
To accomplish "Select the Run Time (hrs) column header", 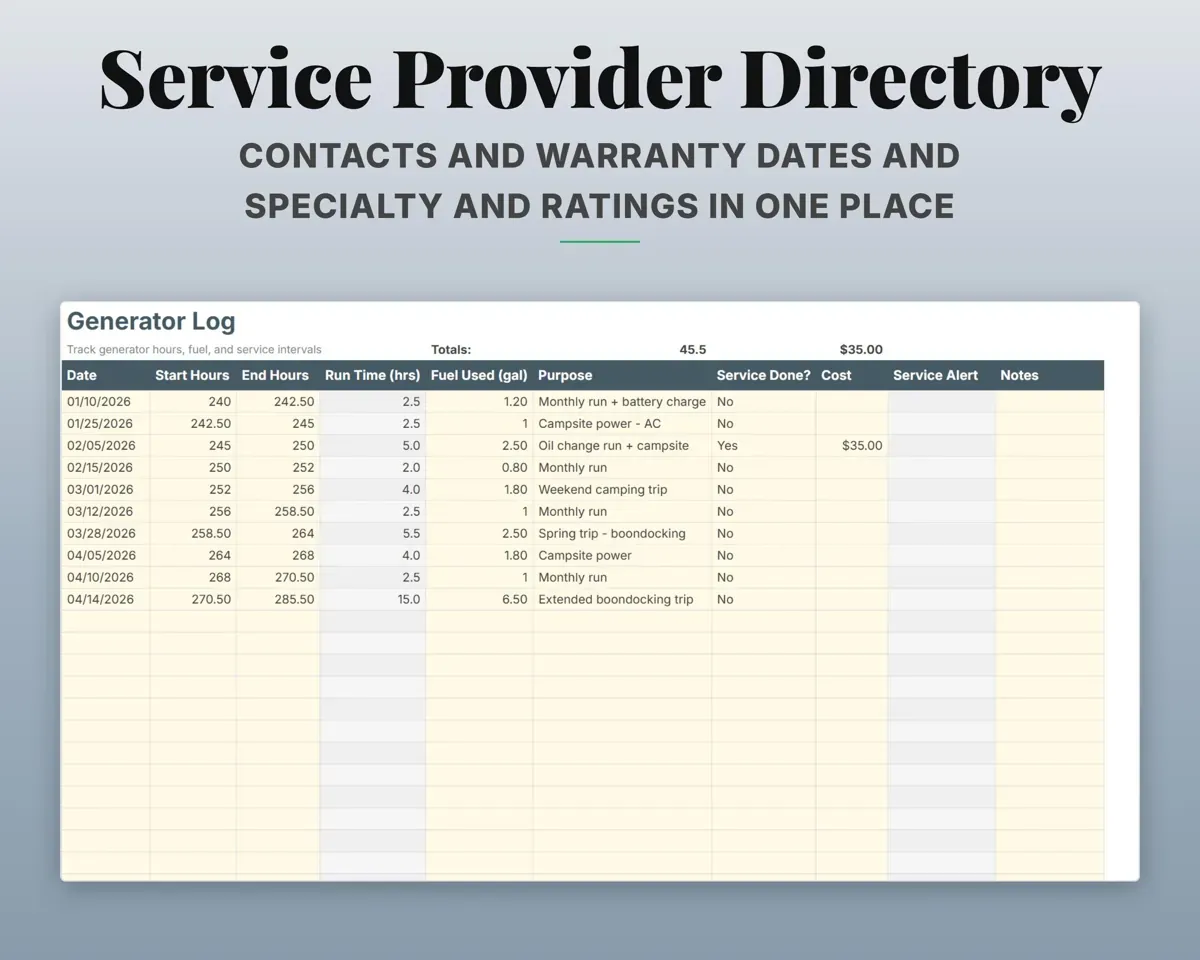I will pyautogui.click(x=372, y=375).
